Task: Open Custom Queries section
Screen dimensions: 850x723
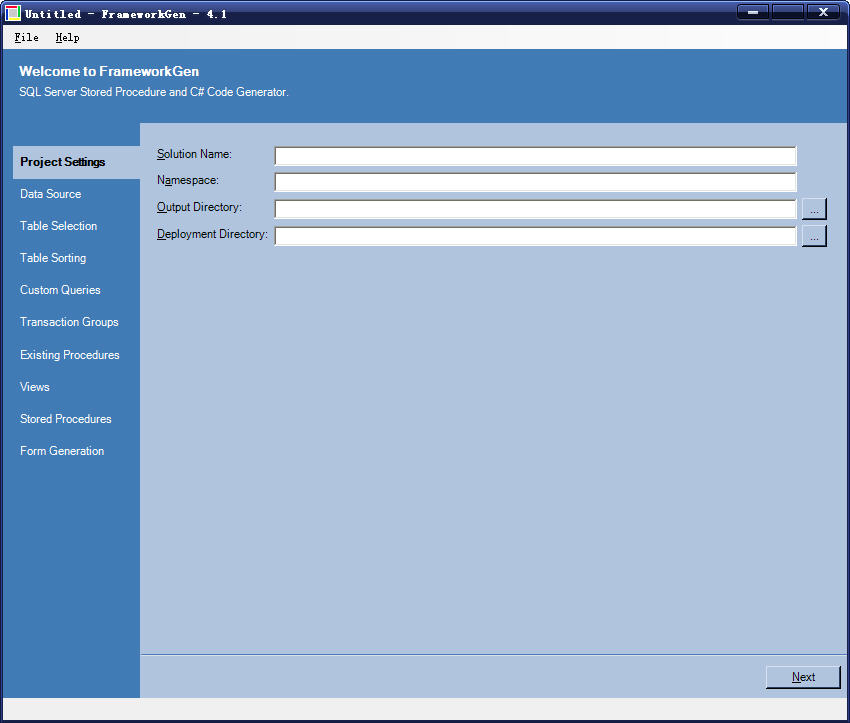Action: pyautogui.click(x=60, y=290)
